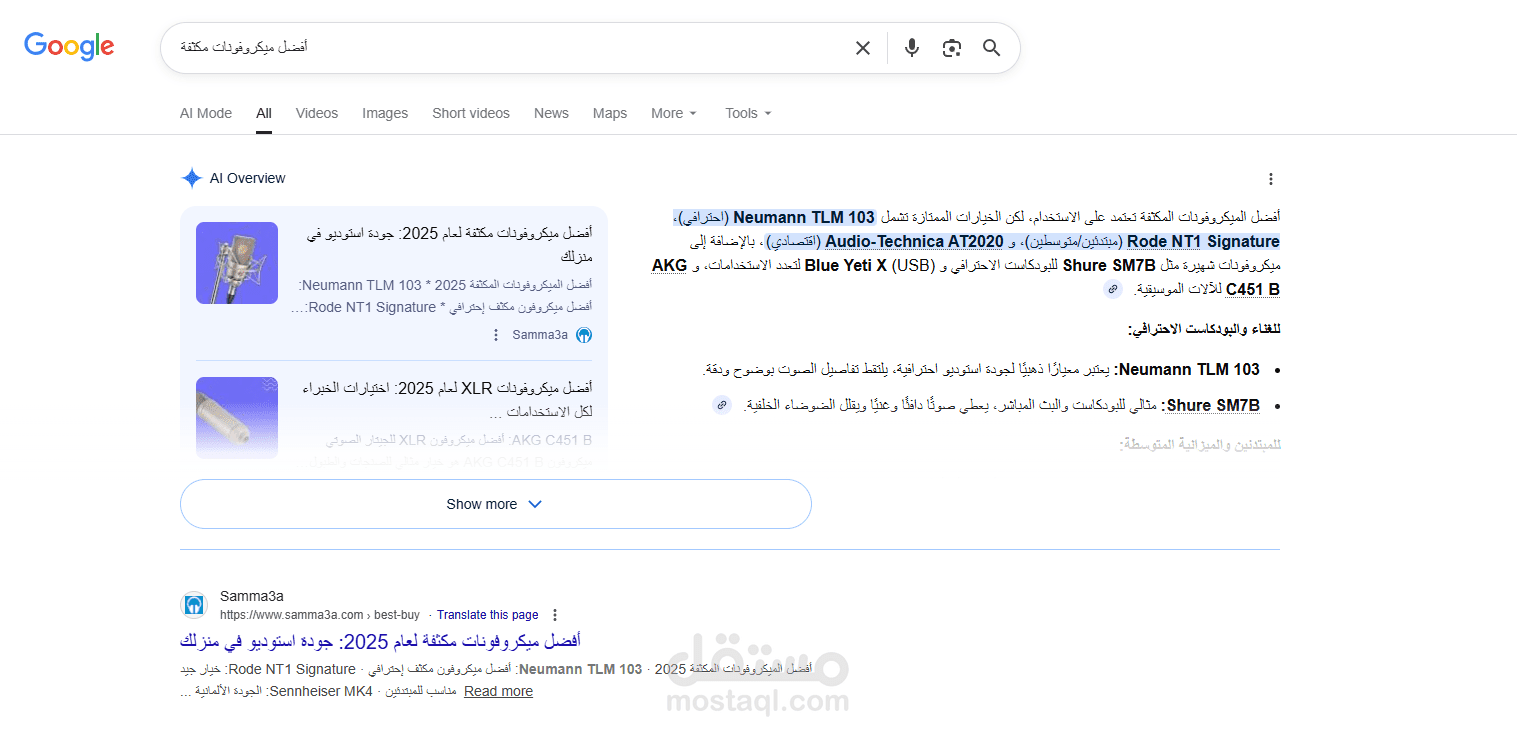Click the Samma3a headphone icon in source card
The image size is (1517, 732).
click(585, 335)
